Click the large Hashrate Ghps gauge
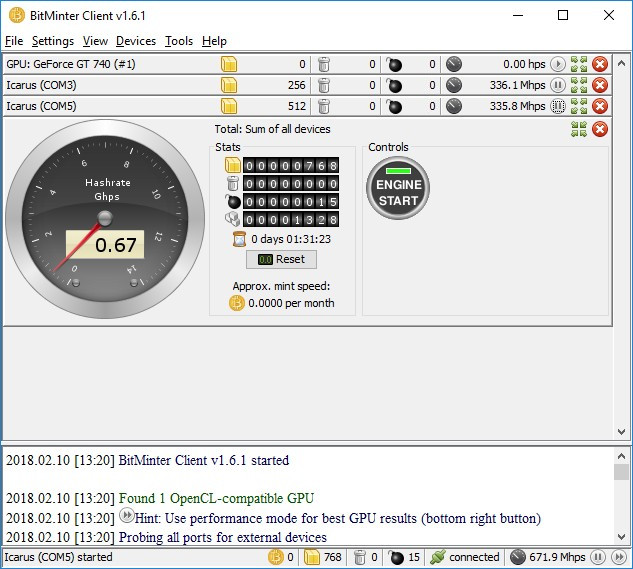This screenshot has width=633, height=569. pos(105,218)
